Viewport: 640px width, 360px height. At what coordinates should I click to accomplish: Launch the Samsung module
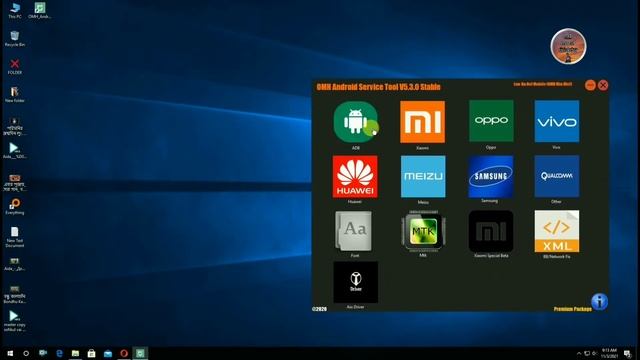(x=491, y=176)
